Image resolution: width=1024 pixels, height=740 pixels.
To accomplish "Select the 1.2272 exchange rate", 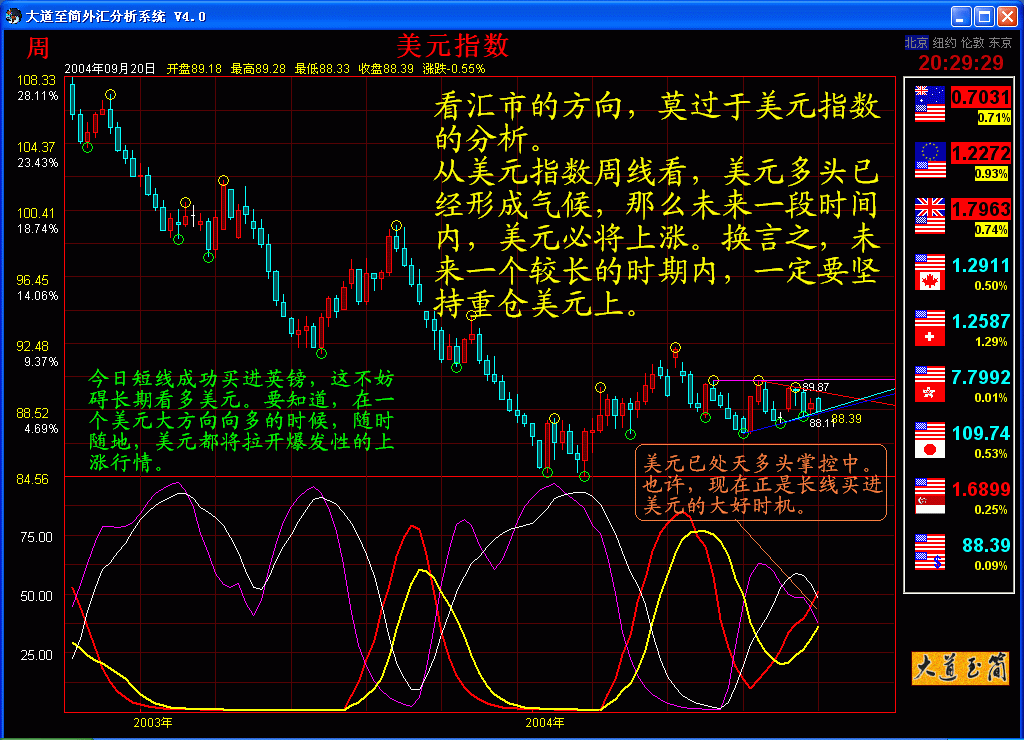I will 980,153.
